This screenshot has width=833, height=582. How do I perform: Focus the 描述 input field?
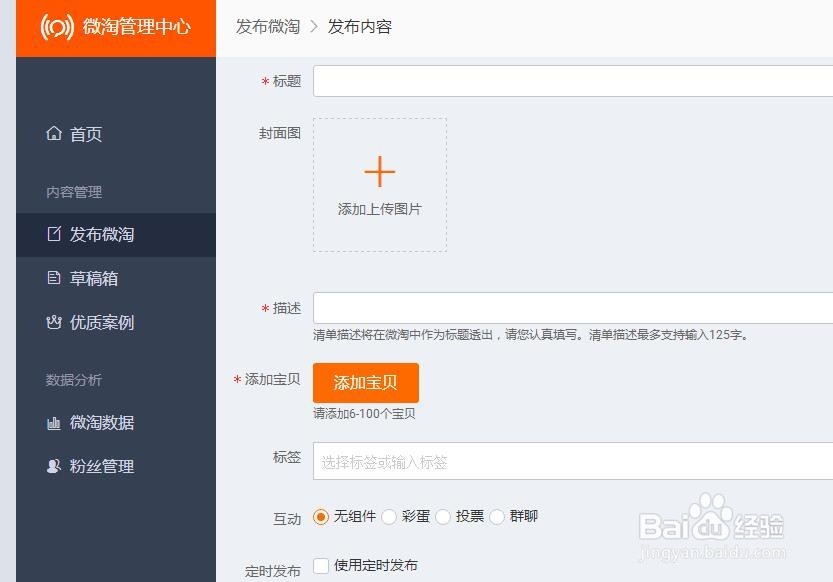pos(573,307)
